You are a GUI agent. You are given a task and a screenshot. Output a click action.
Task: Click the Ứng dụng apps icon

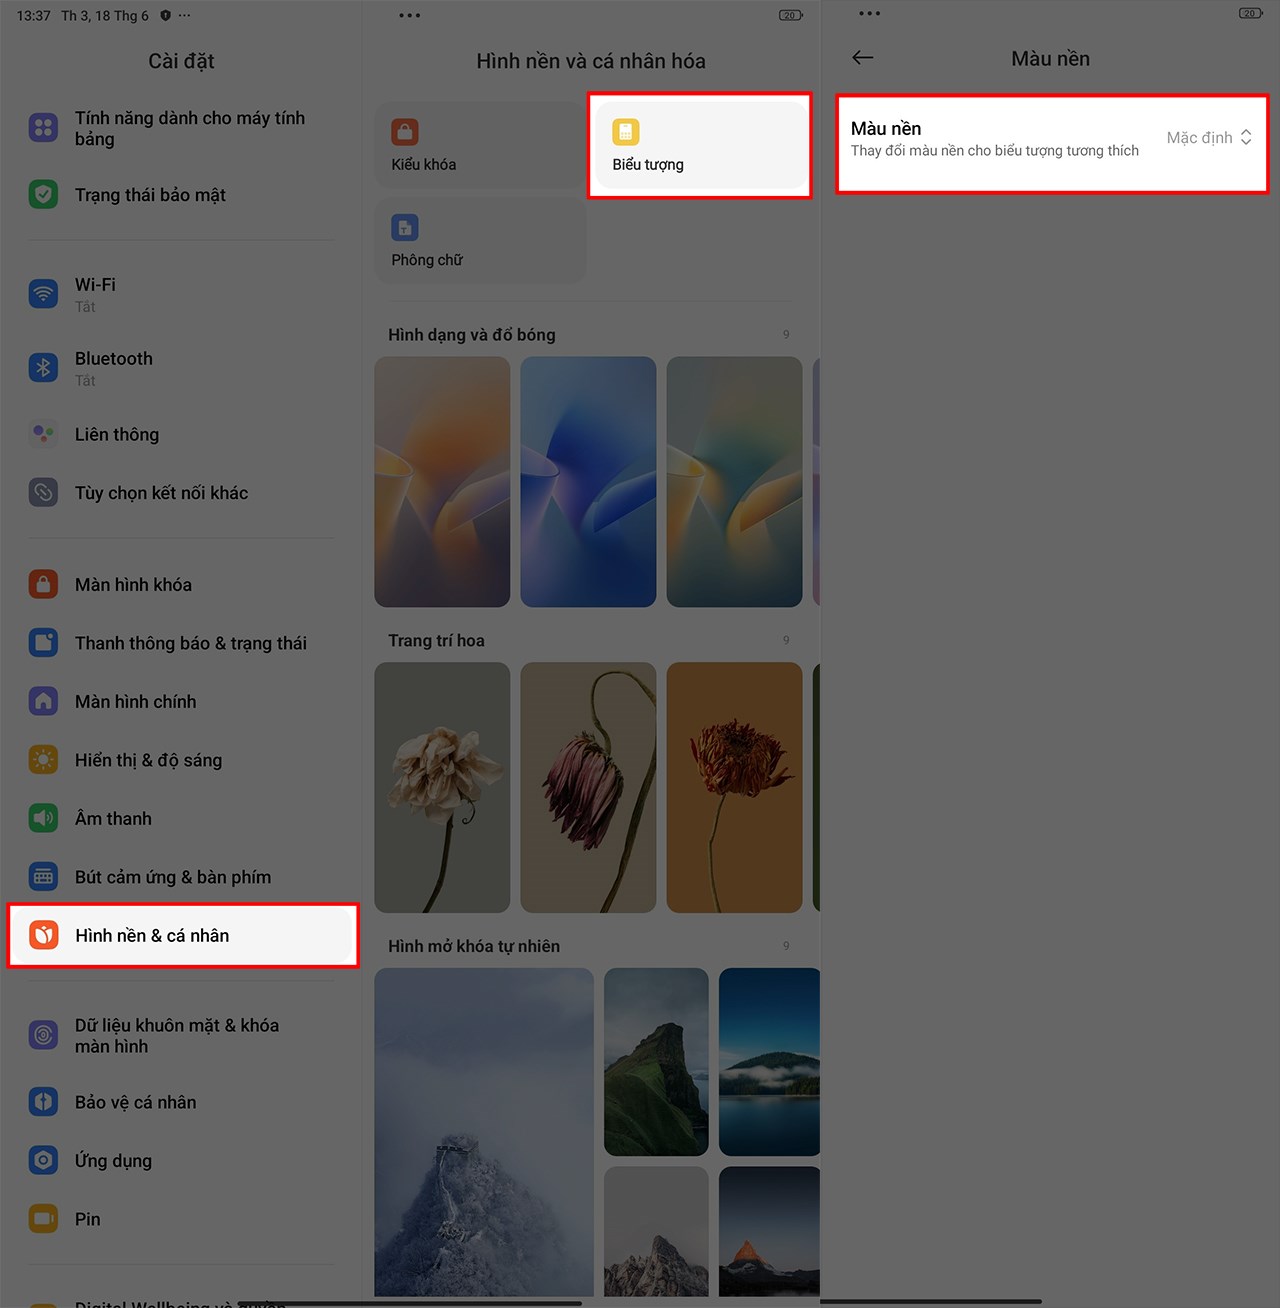click(x=43, y=1160)
